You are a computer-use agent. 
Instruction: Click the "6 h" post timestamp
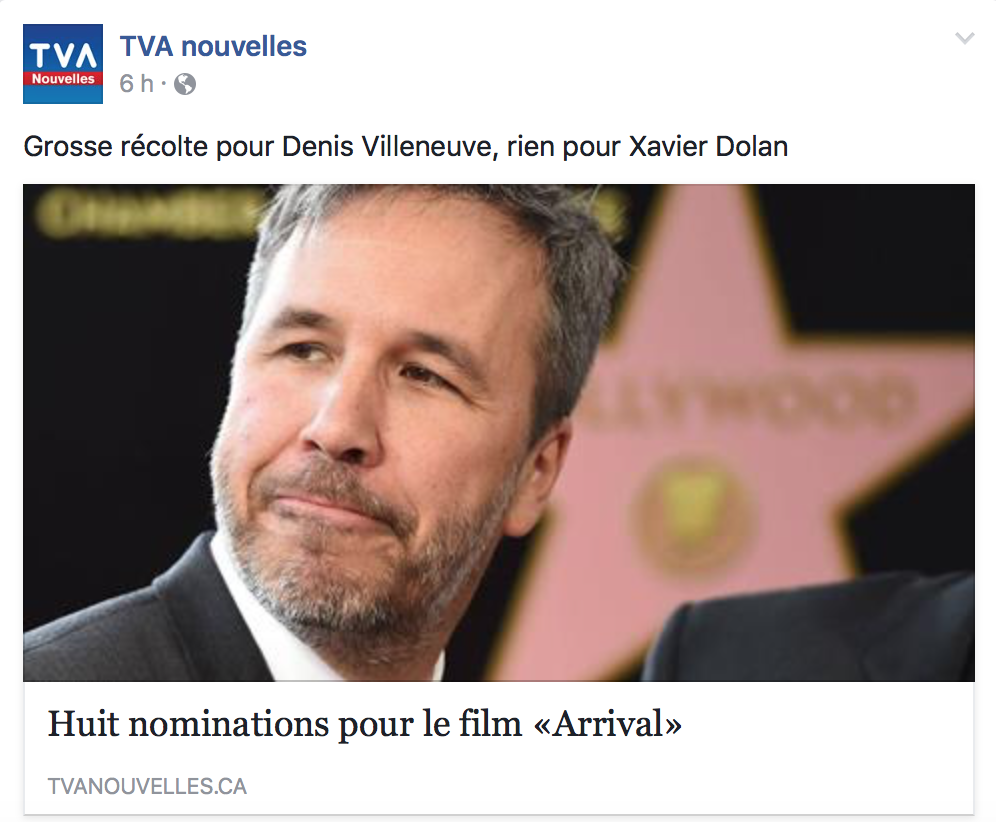tap(137, 84)
